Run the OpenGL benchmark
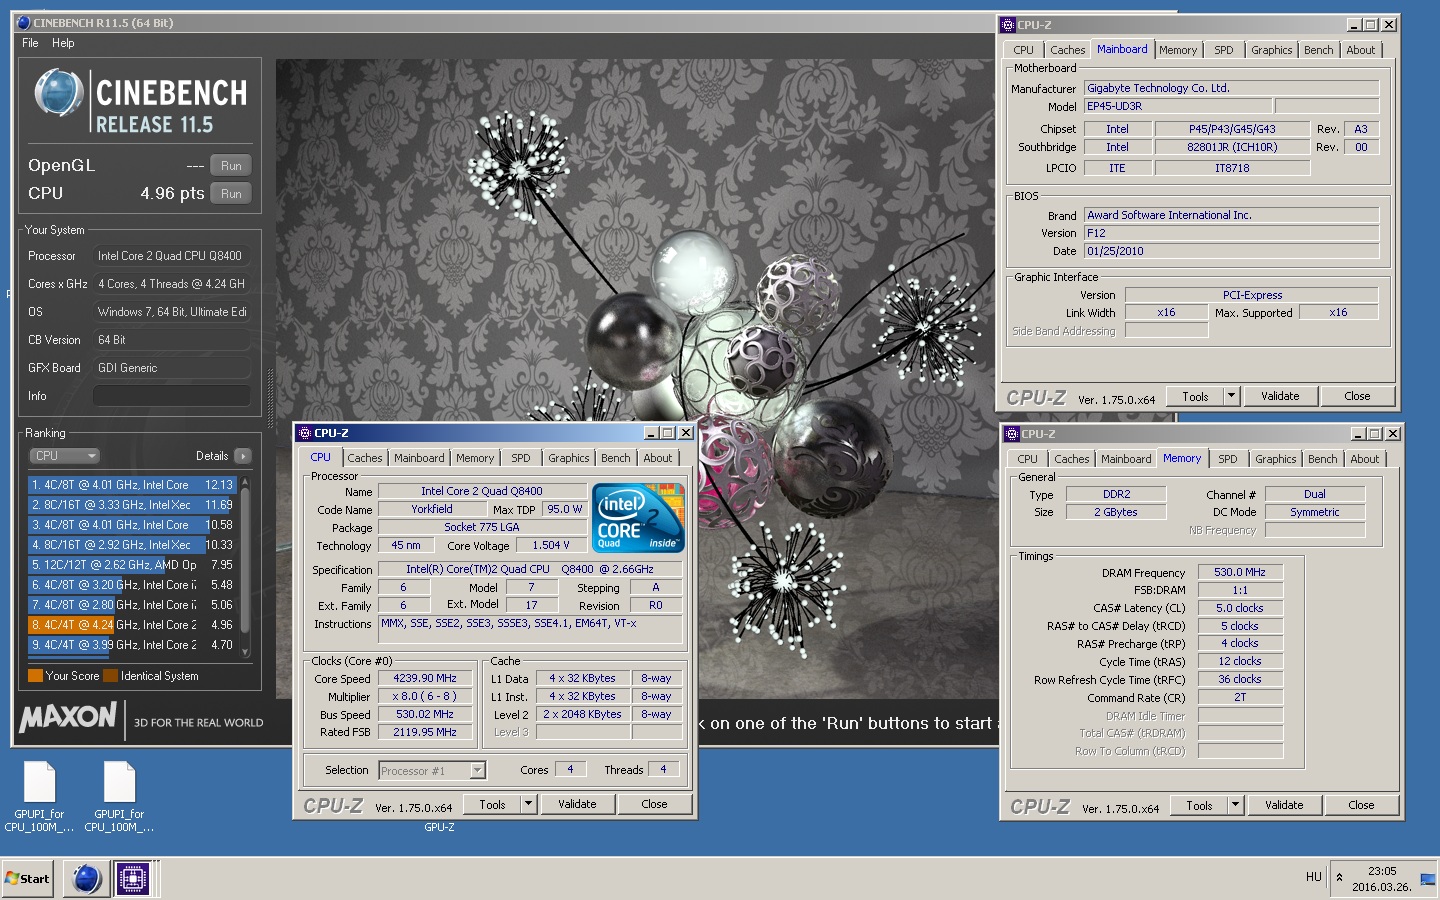The width and height of the screenshot is (1440, 900). pos(231,165)
